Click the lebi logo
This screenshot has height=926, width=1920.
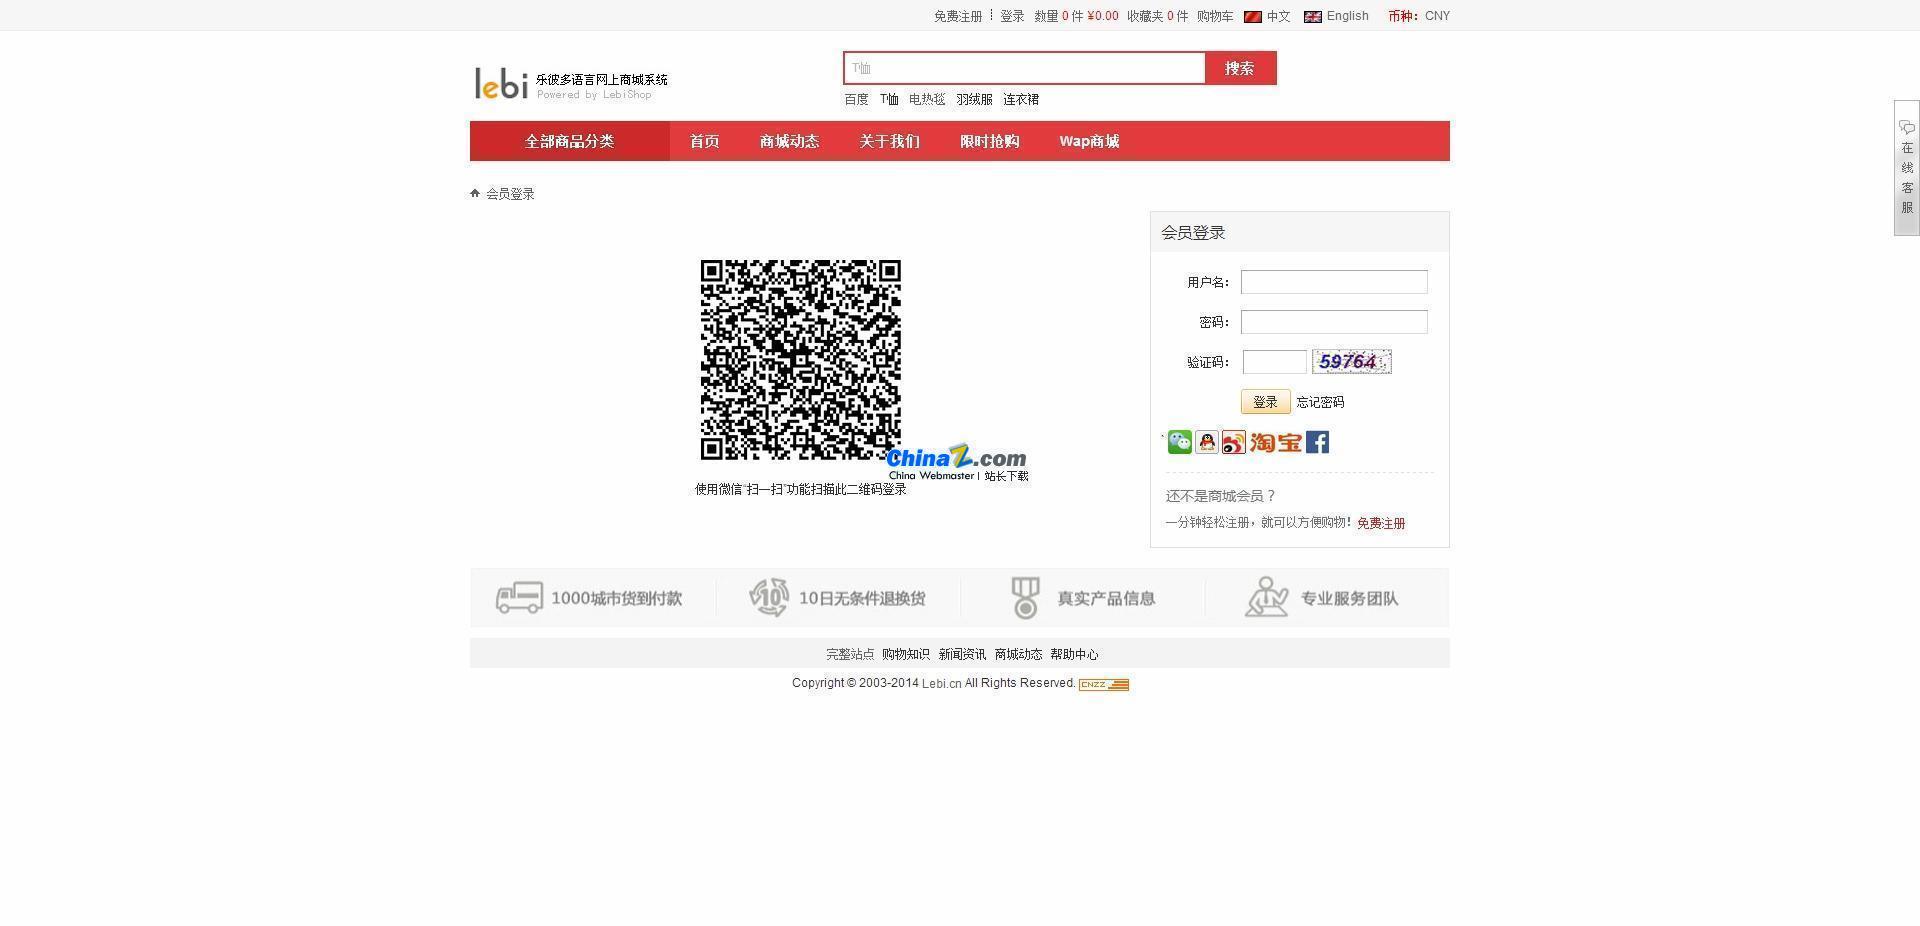501,83
